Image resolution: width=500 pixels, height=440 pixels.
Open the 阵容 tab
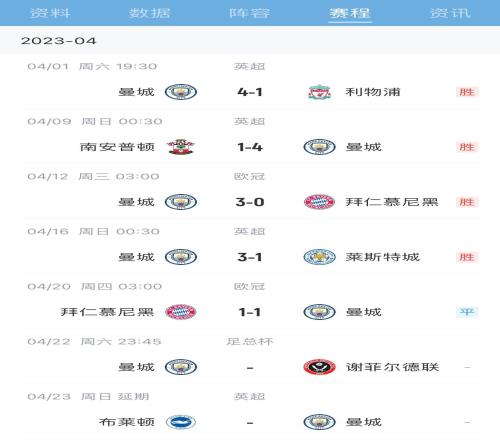(x=250, y=13)
